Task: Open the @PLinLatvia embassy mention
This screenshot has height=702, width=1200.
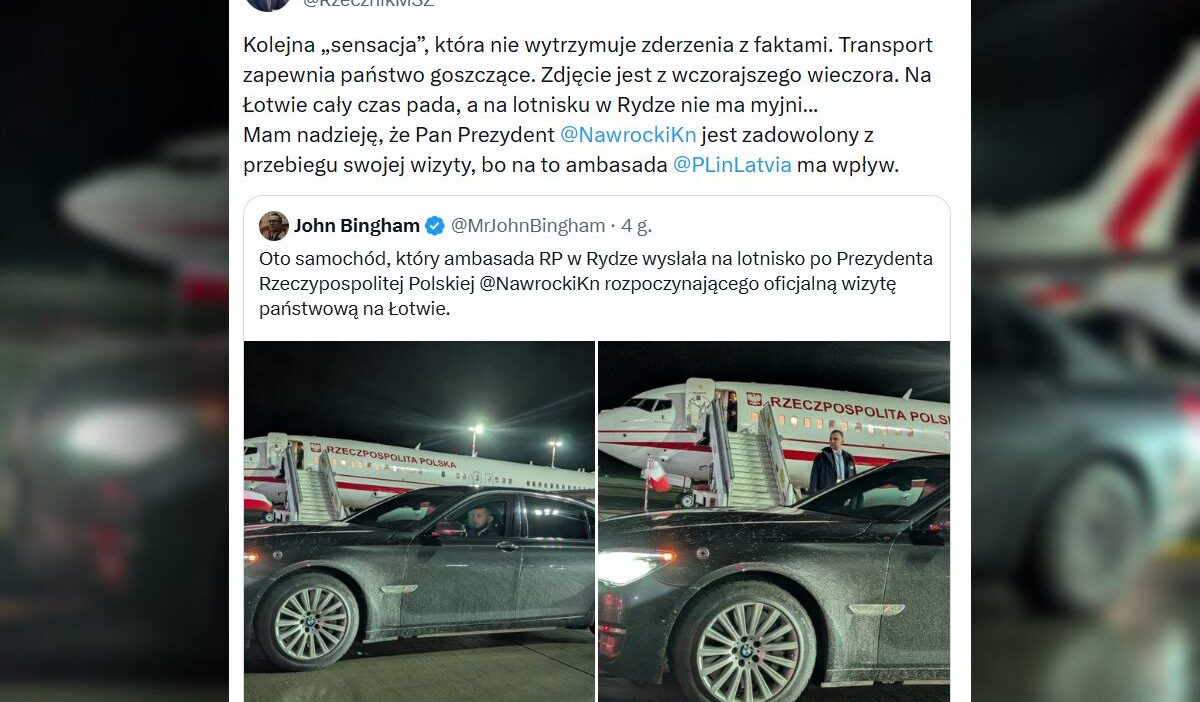Action: point(732,165)
